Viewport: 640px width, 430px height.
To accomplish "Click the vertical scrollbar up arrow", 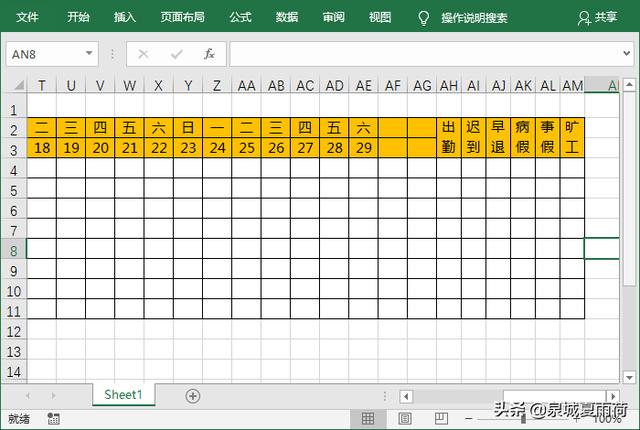I will (629, 85).
